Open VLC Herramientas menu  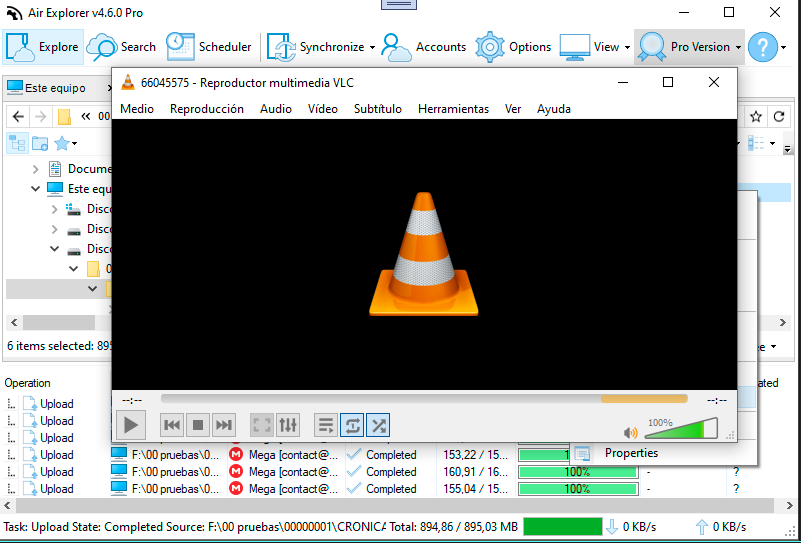(x=454, y=109)
